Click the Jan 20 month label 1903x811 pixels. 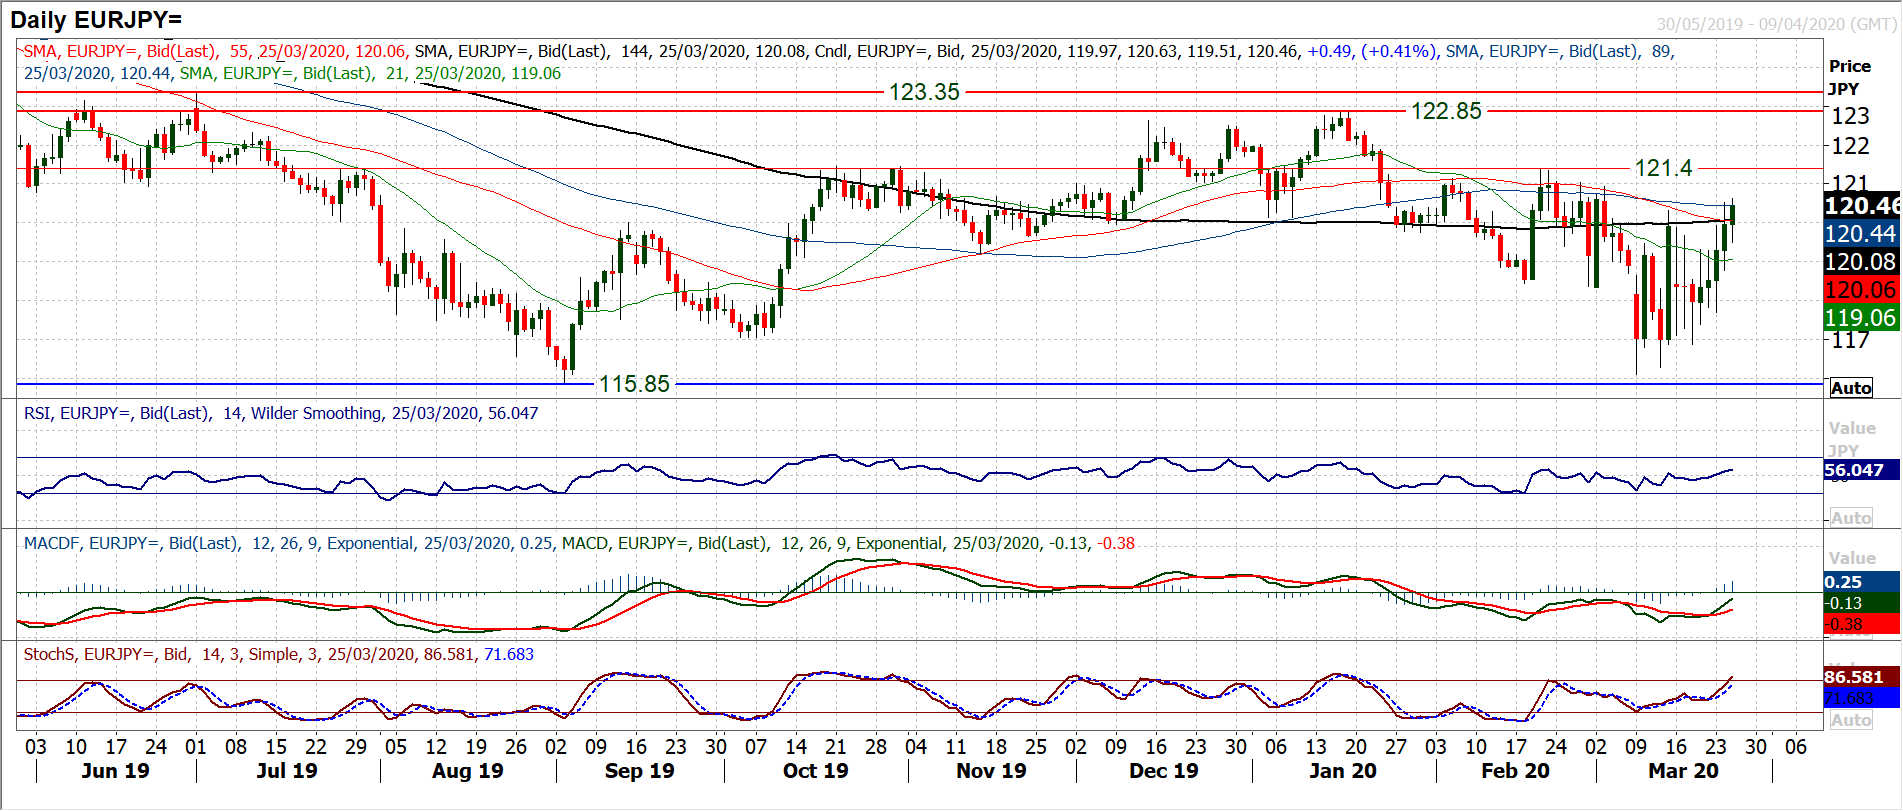(x=1343, y=771)
